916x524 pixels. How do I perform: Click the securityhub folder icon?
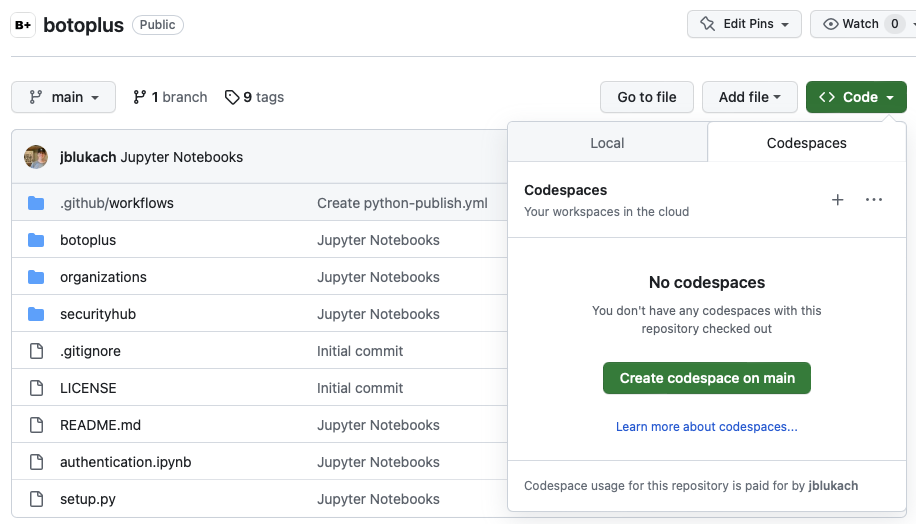click(x=37, y=314)
